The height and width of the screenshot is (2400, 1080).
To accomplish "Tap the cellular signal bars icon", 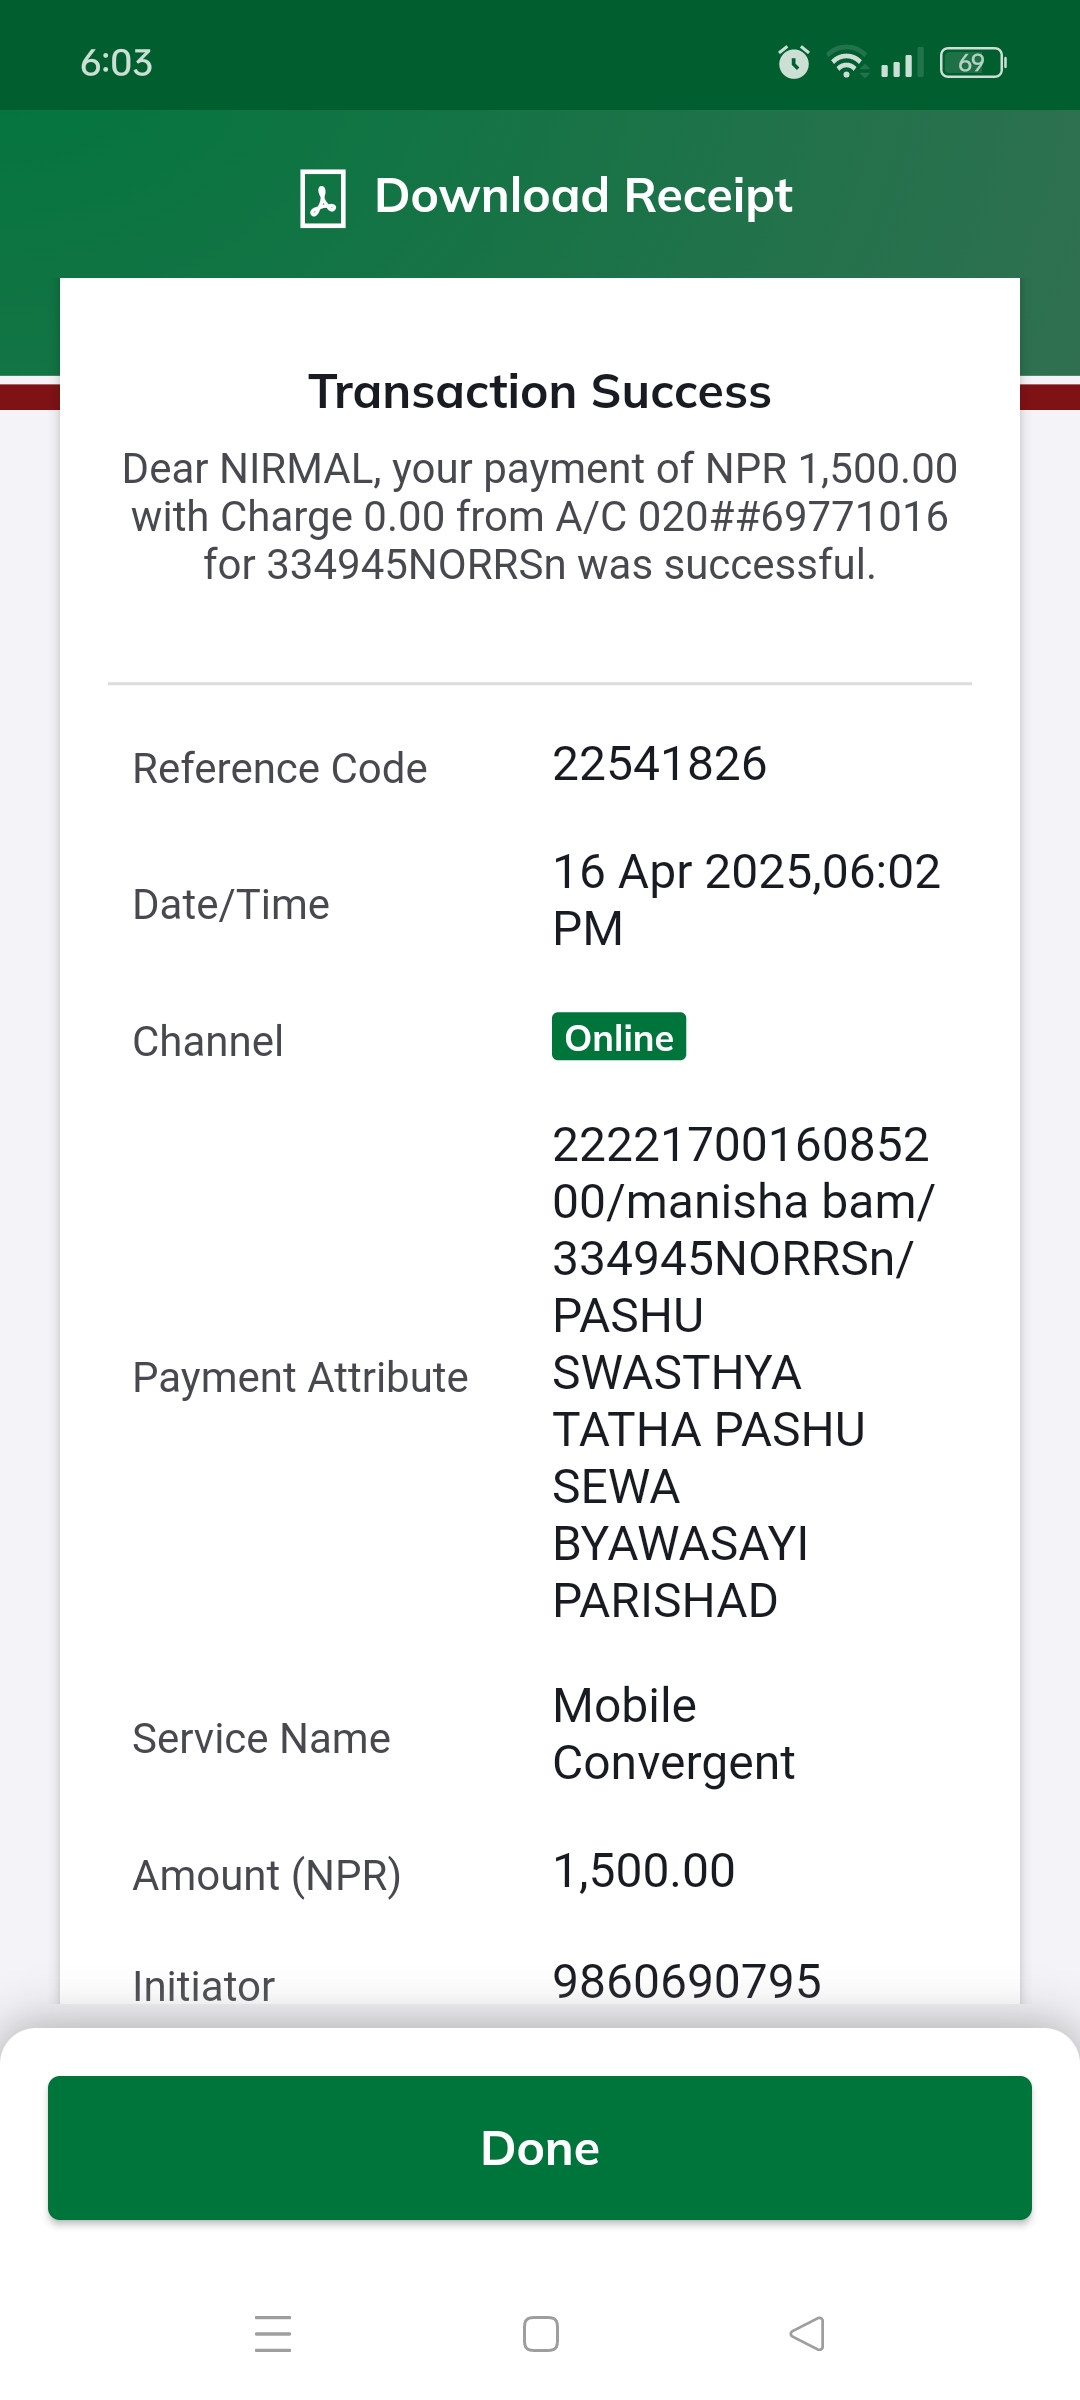I will [901, 63].
